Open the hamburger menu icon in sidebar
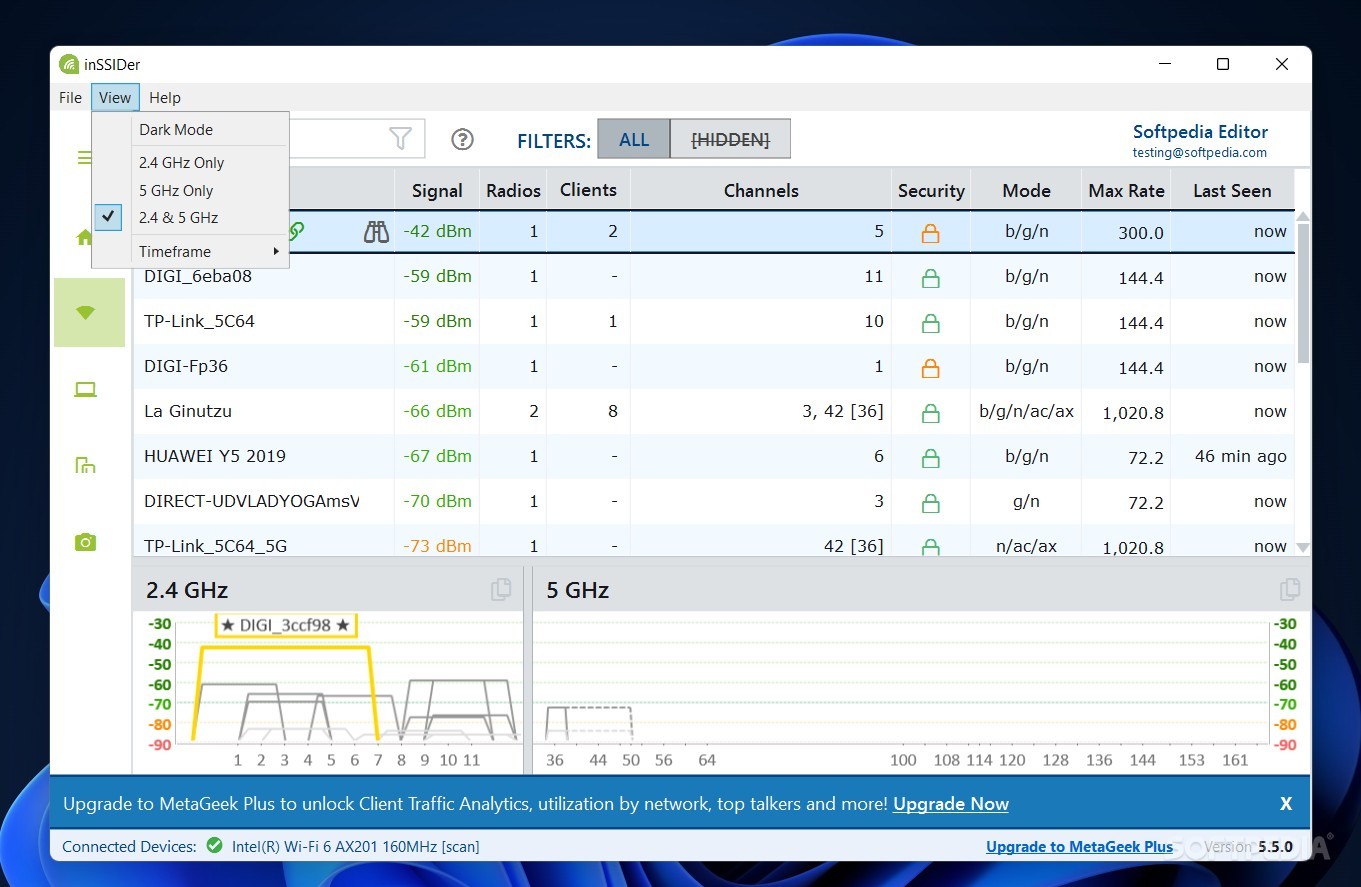The width and height of the screenshot is (1361, 887). 84,158
